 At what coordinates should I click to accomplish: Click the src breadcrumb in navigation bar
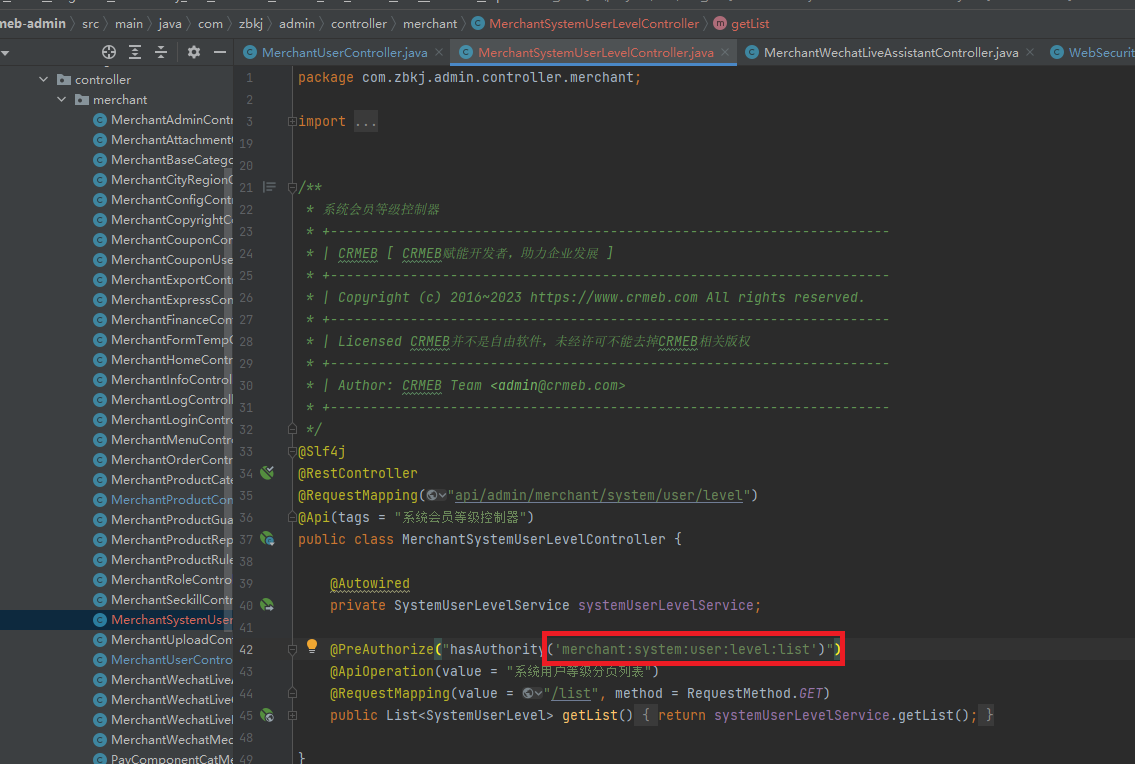click(90, 24)
